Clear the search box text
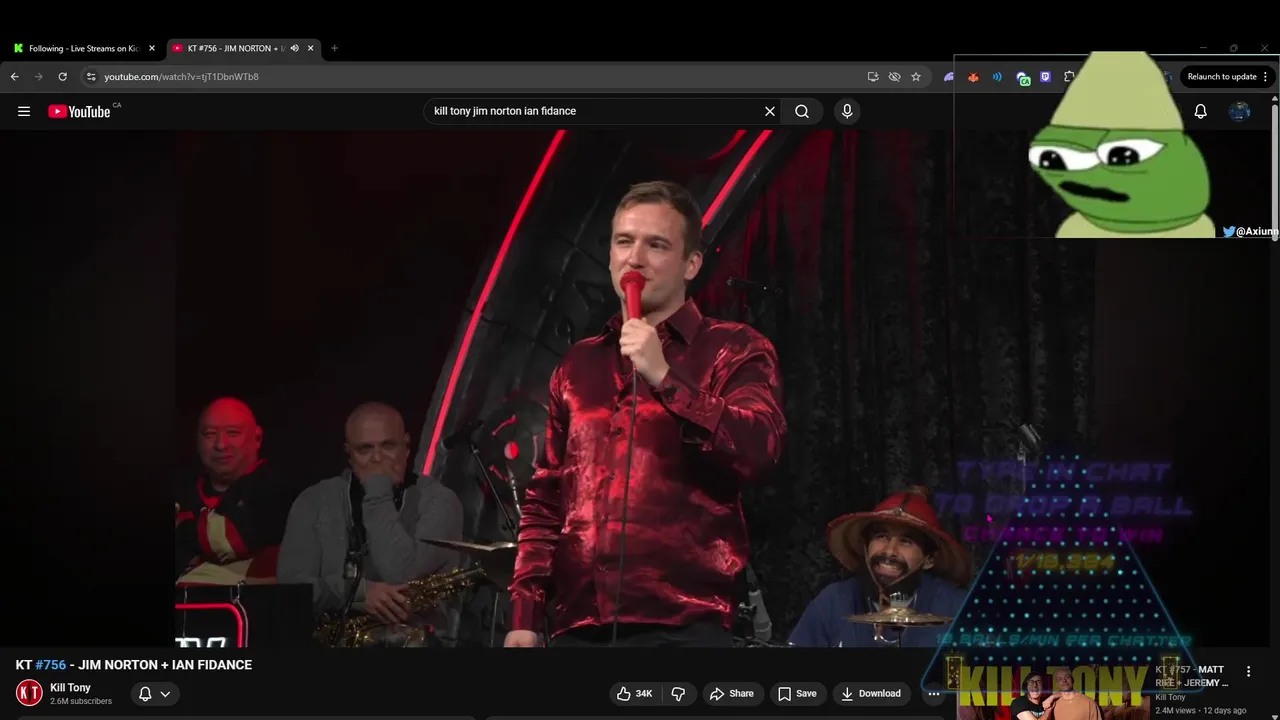1280x720 pixels. 770,111
